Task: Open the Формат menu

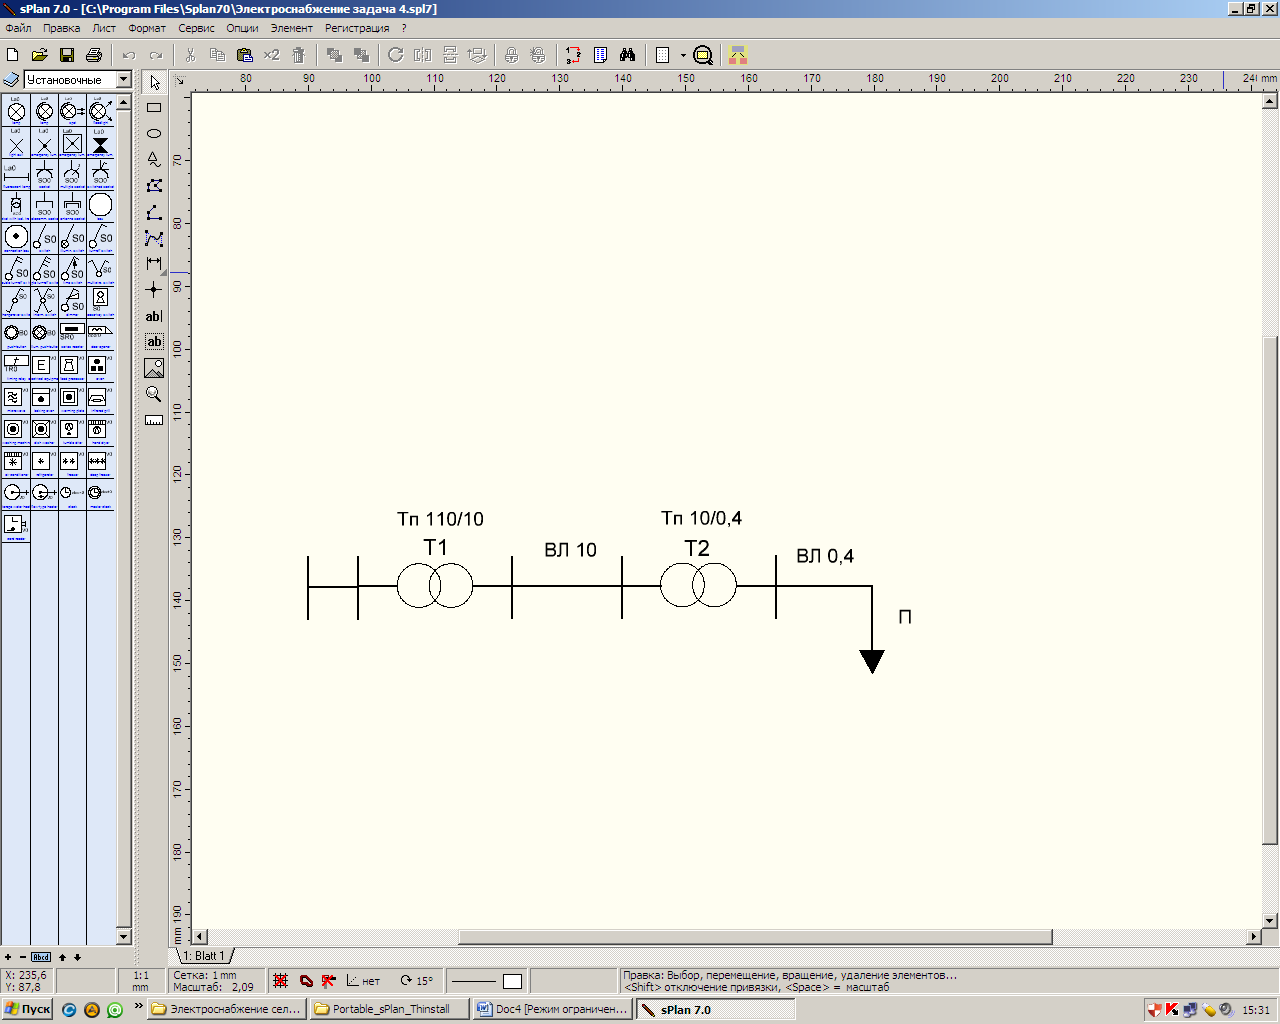Action: pos(147,28)
